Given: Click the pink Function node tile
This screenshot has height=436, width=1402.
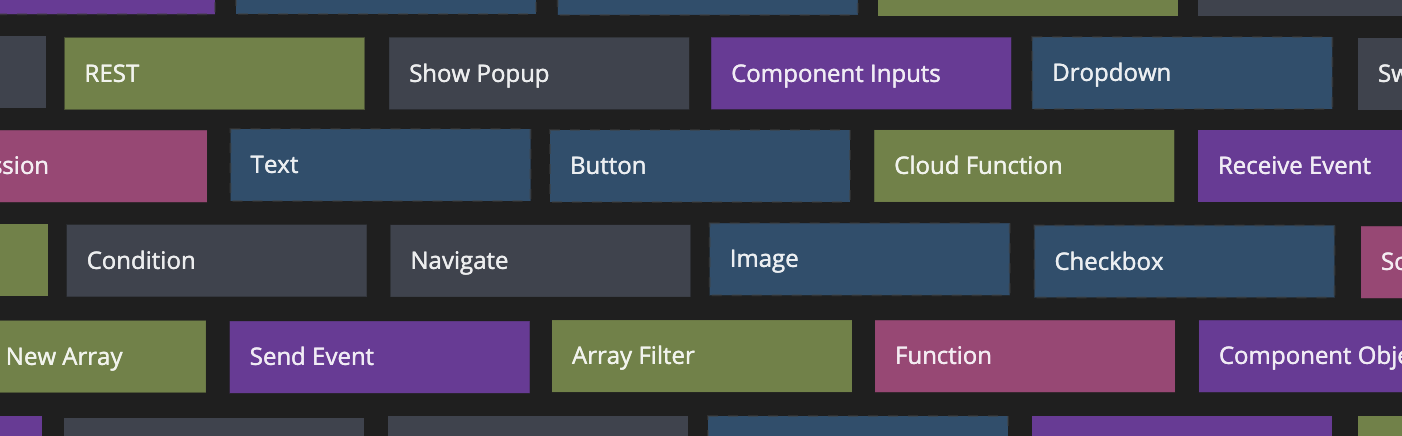Looking at the screenshot, I should coord(1025,356).
